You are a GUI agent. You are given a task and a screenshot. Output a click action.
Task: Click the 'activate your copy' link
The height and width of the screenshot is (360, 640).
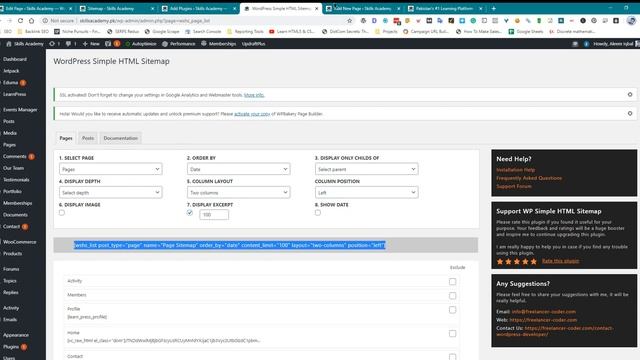click(x=252, y=114)
